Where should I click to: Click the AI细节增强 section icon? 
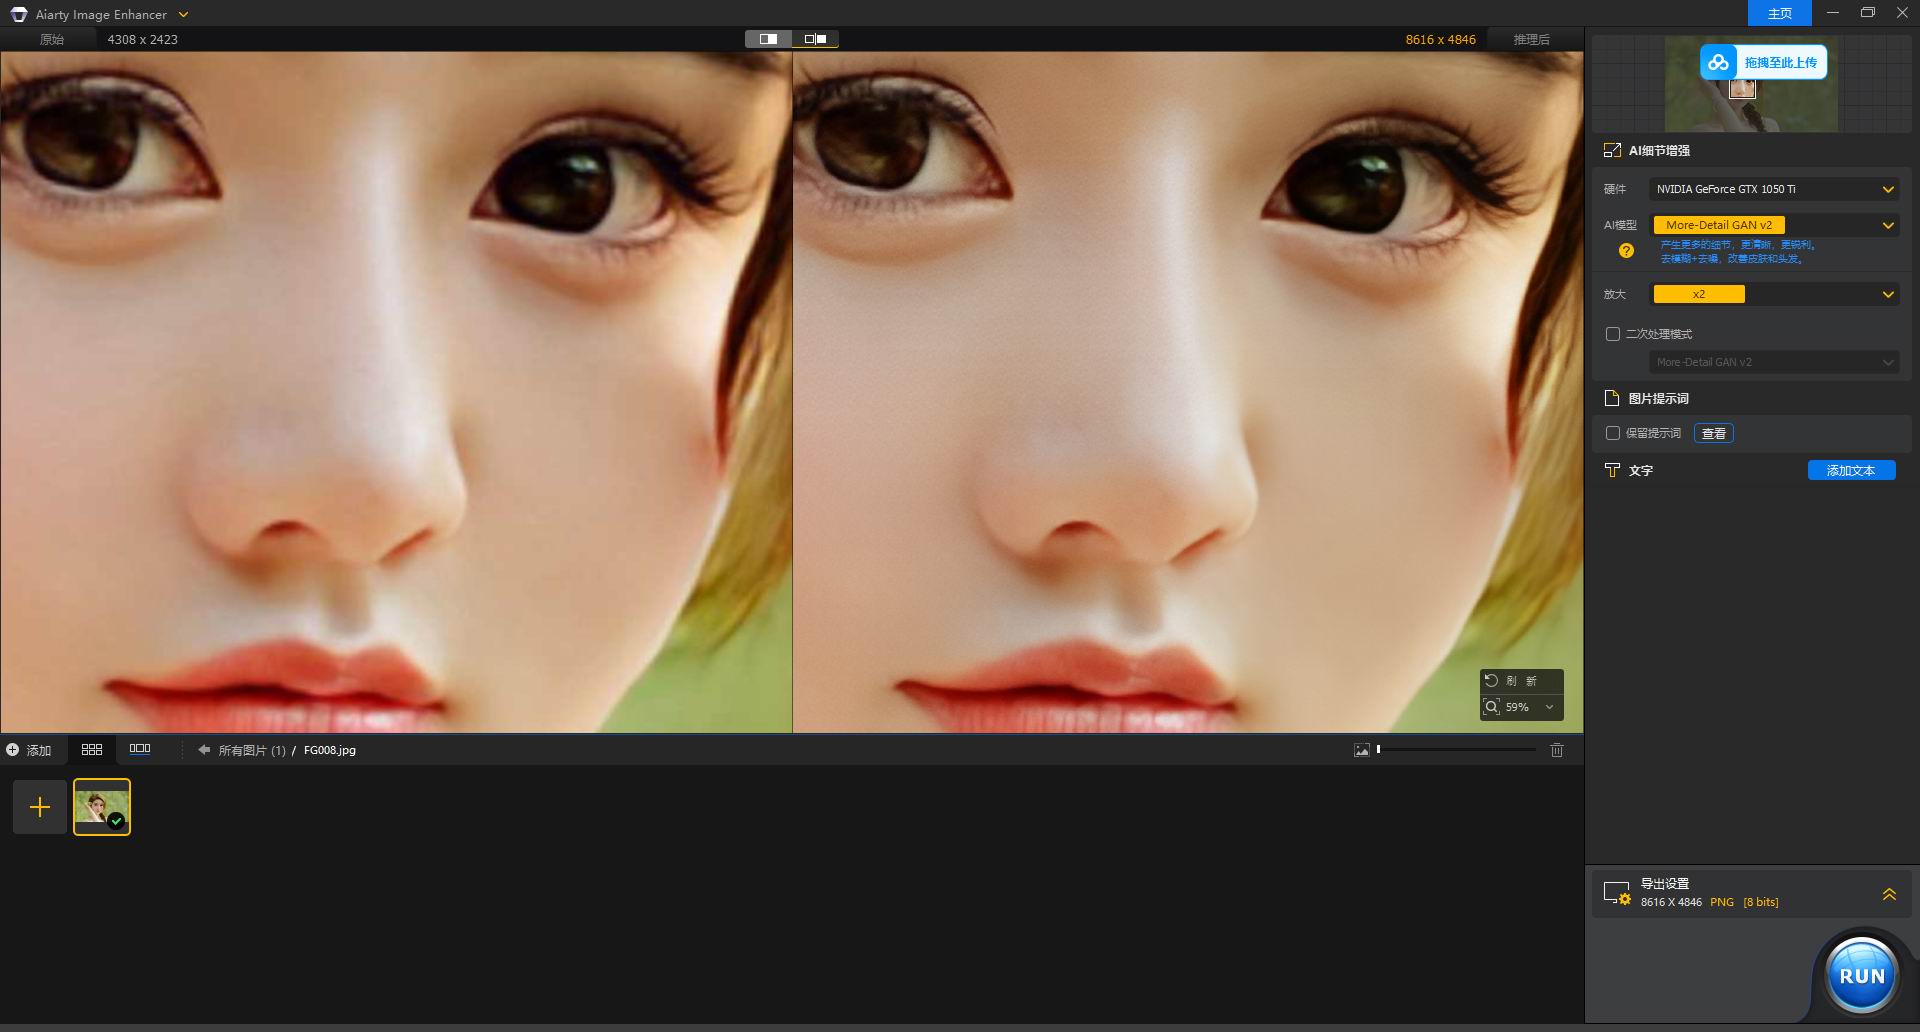1612,150
